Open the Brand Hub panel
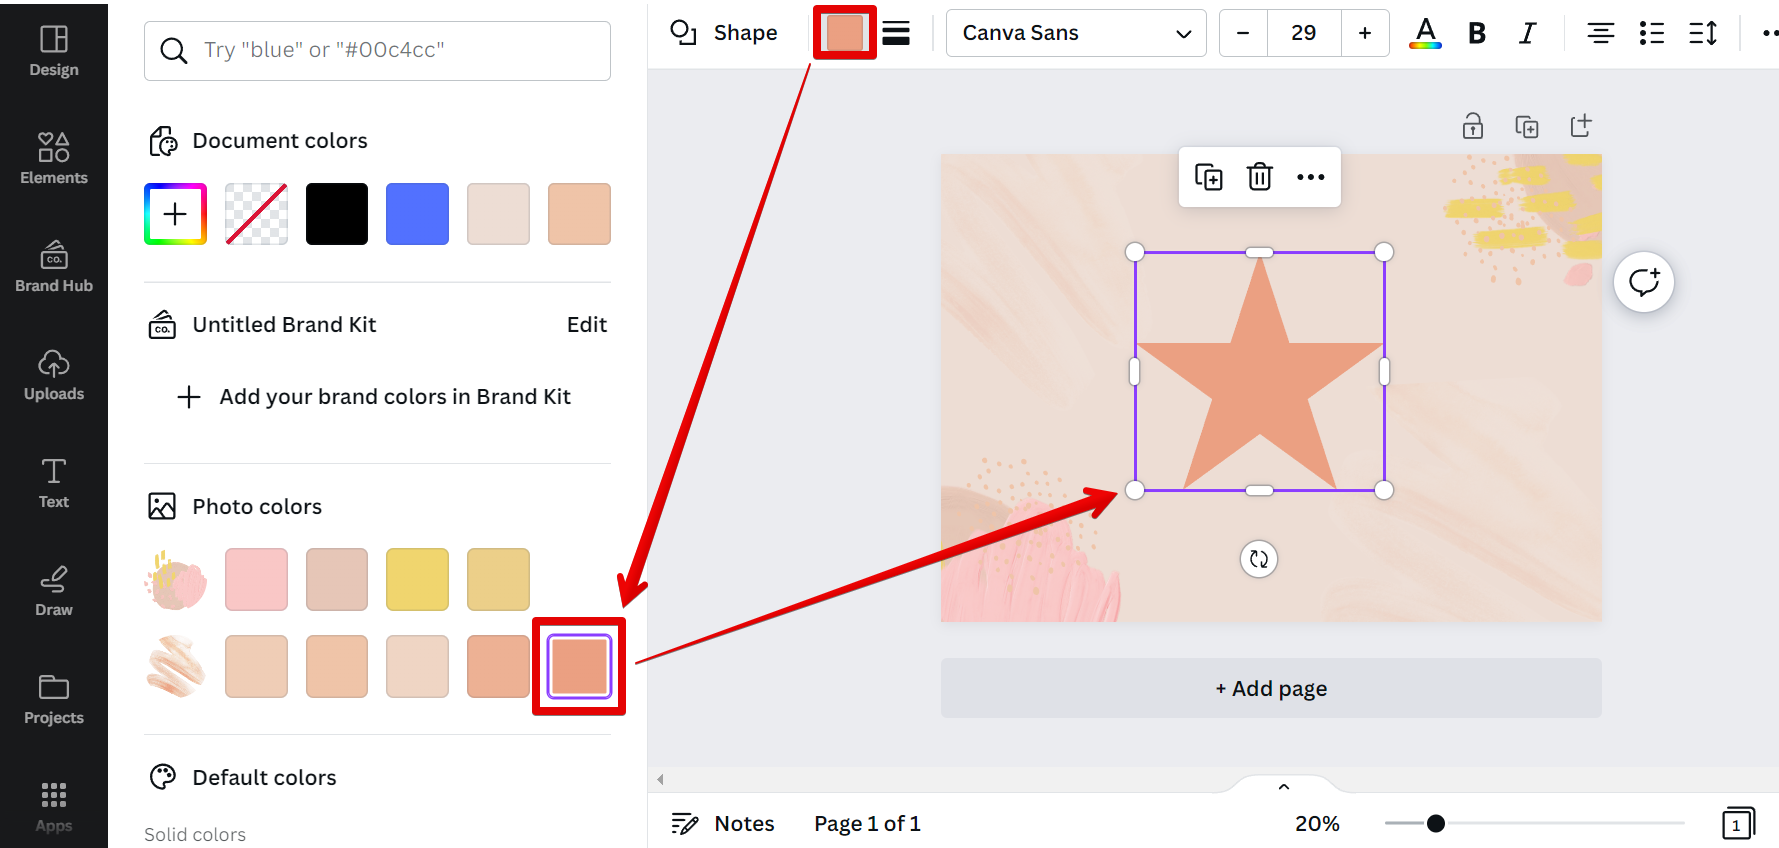The height and width of the screenshot is (848, 1779). pos(54,266)
